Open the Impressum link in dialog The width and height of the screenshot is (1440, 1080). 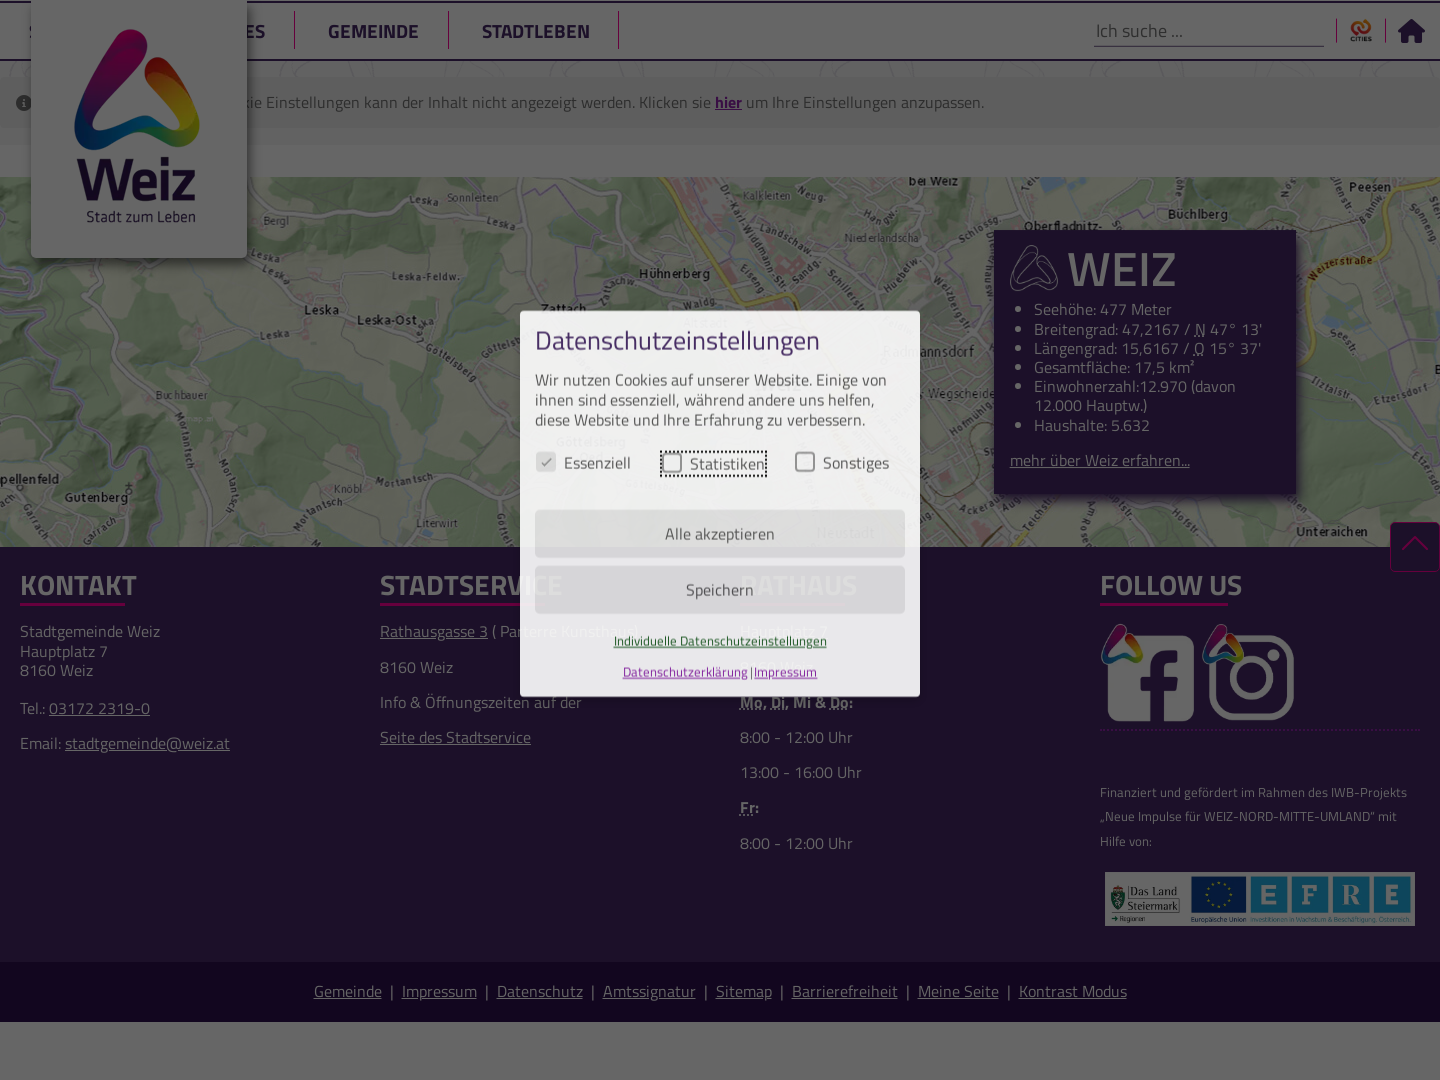click(x=785, y=672)
